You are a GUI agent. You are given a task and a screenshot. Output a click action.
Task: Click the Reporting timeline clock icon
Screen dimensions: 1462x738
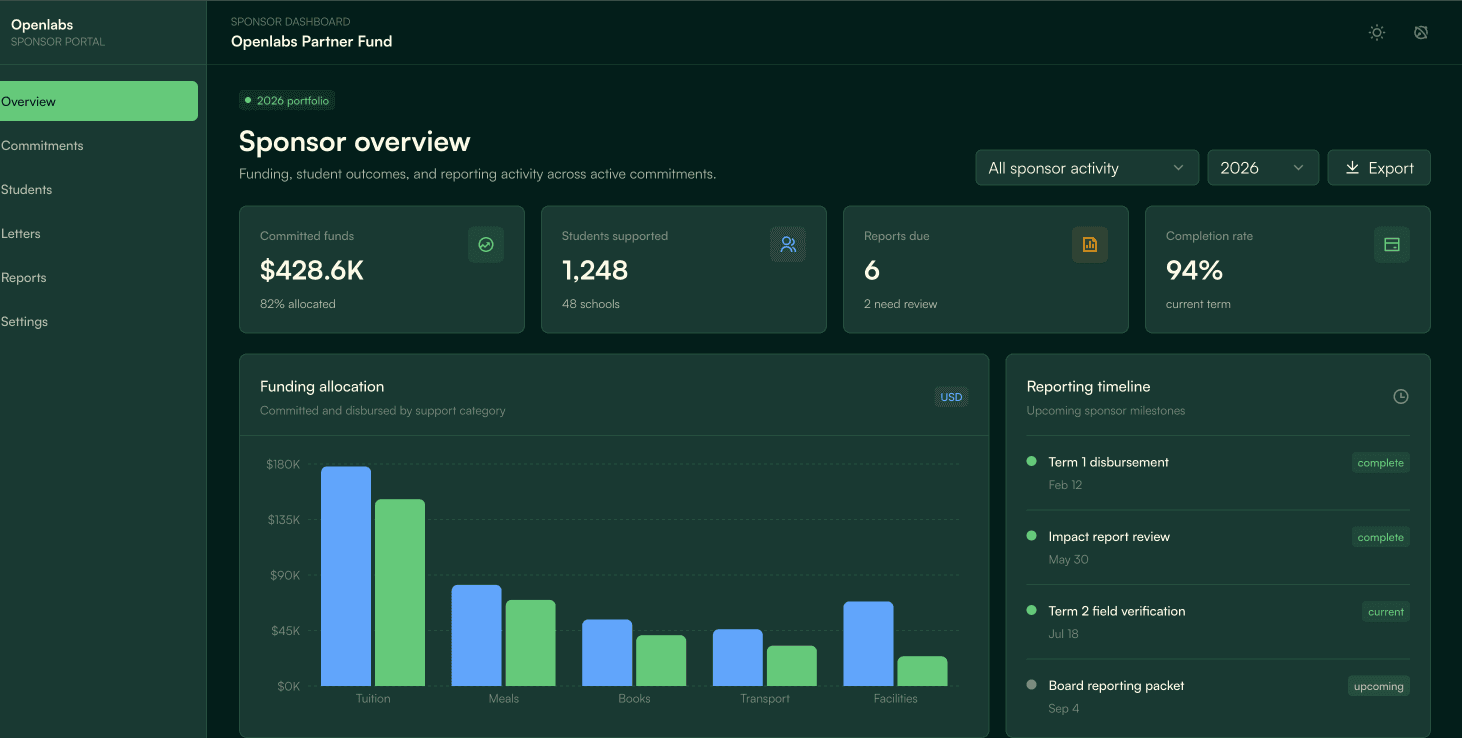tap(1401, 397)
